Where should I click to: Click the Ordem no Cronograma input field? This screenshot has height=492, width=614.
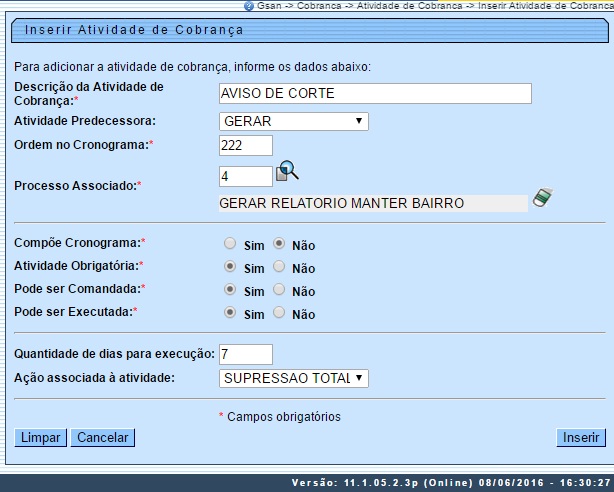246,145
